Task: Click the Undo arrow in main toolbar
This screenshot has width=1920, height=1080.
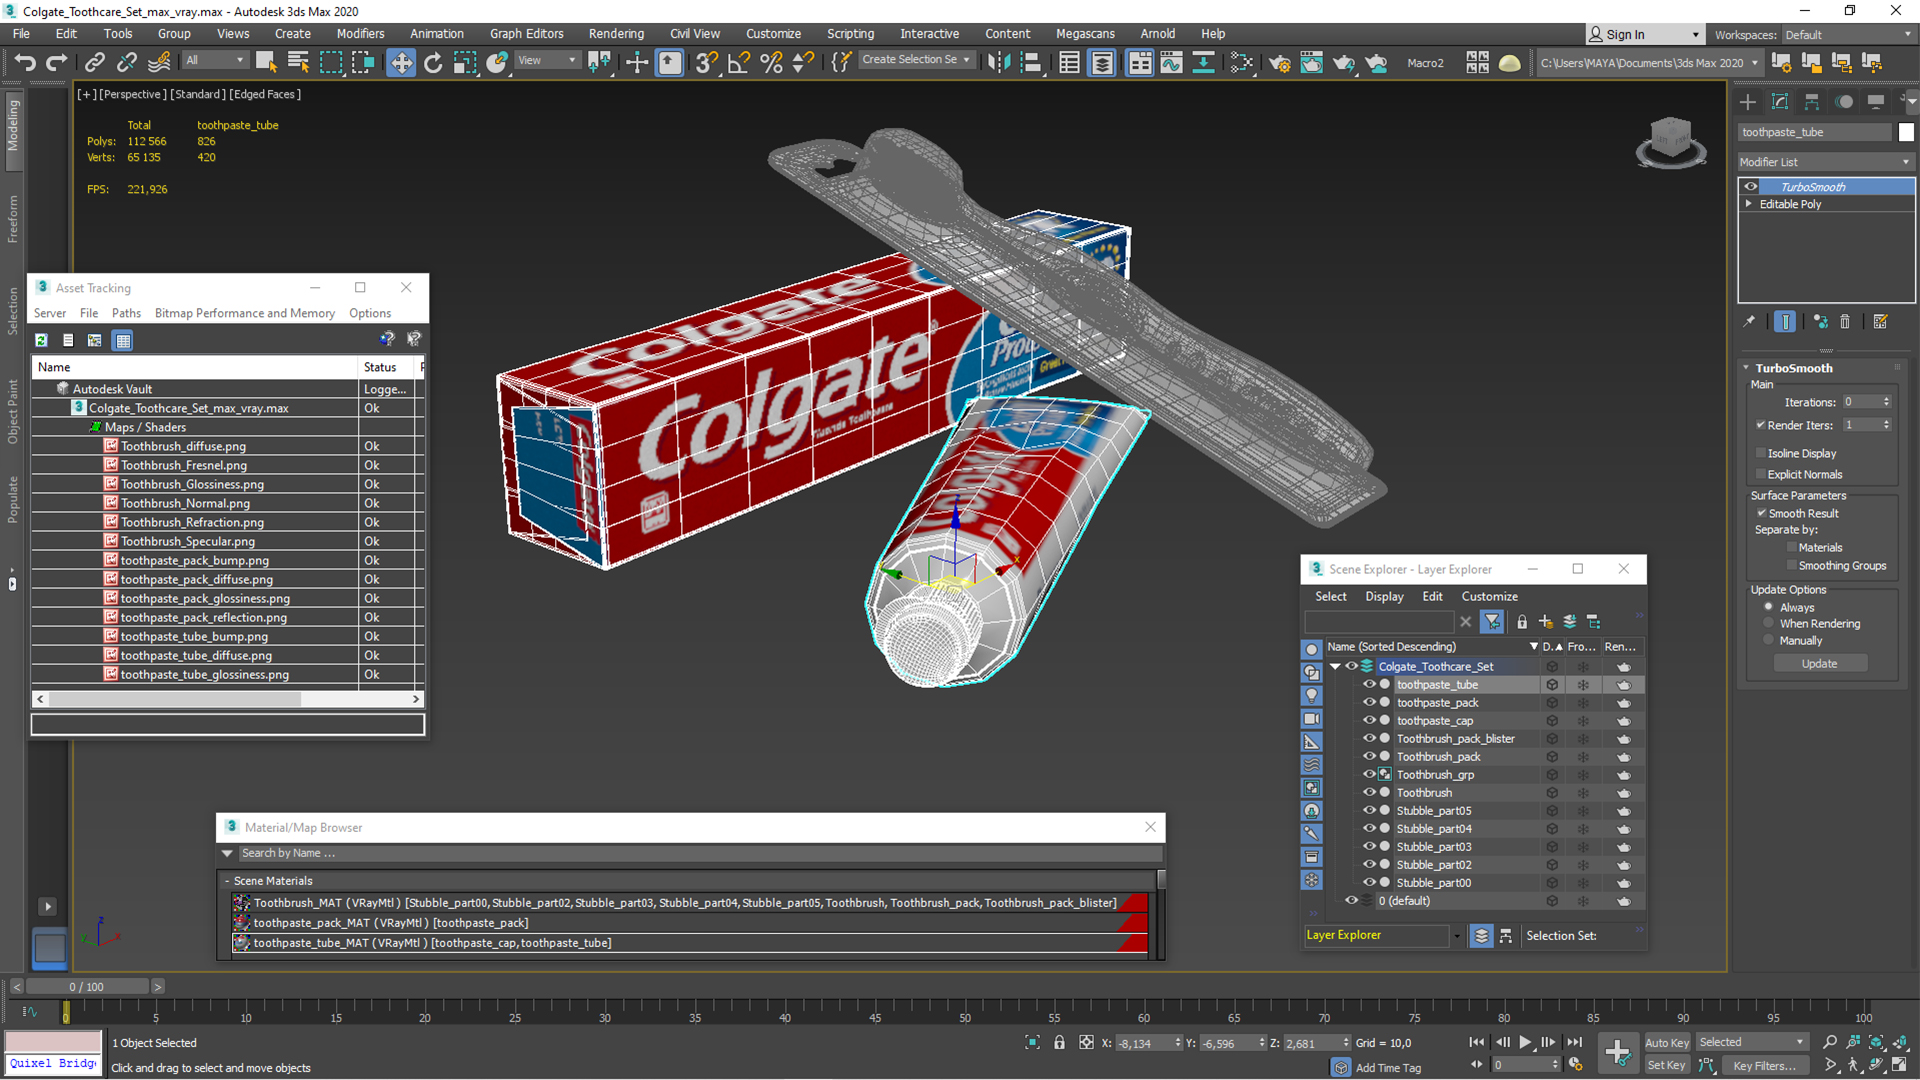Action: (24, 63)
